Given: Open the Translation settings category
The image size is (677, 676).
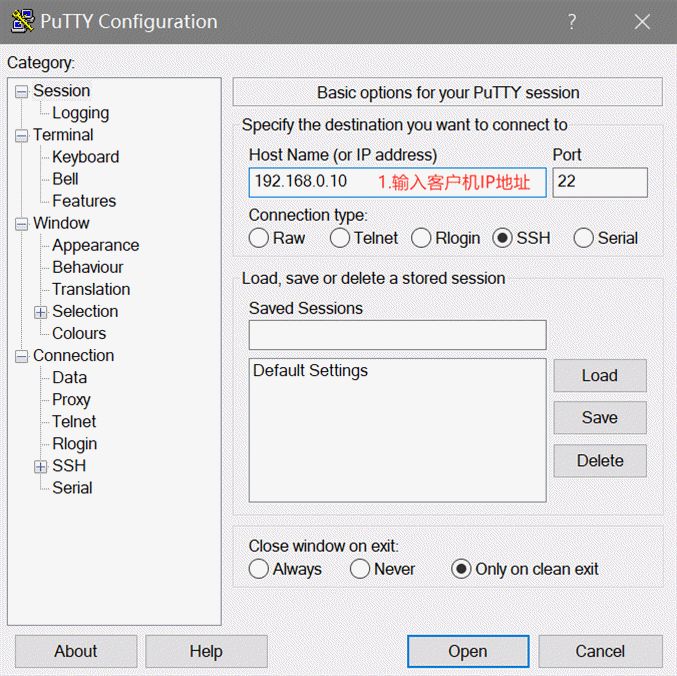Looking at the screenshot, I should tap(91, 289).
